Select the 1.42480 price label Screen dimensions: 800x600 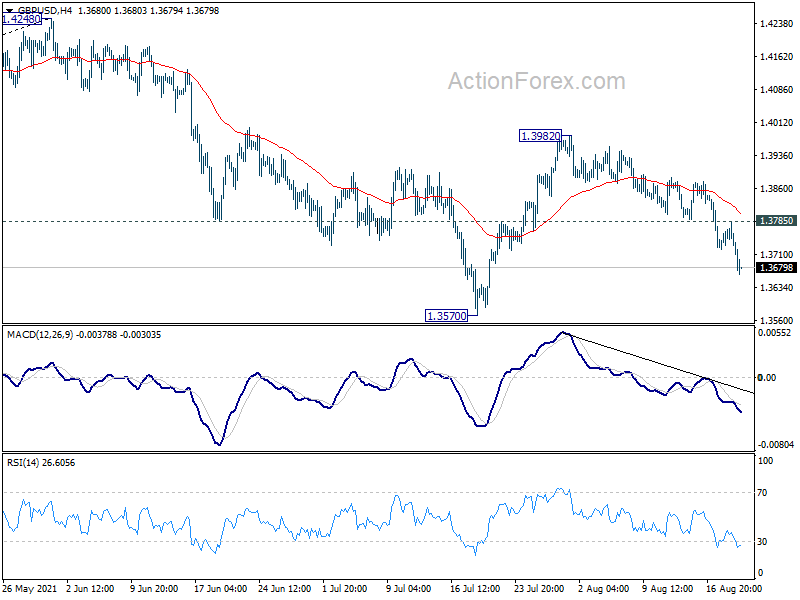[22, 19]
